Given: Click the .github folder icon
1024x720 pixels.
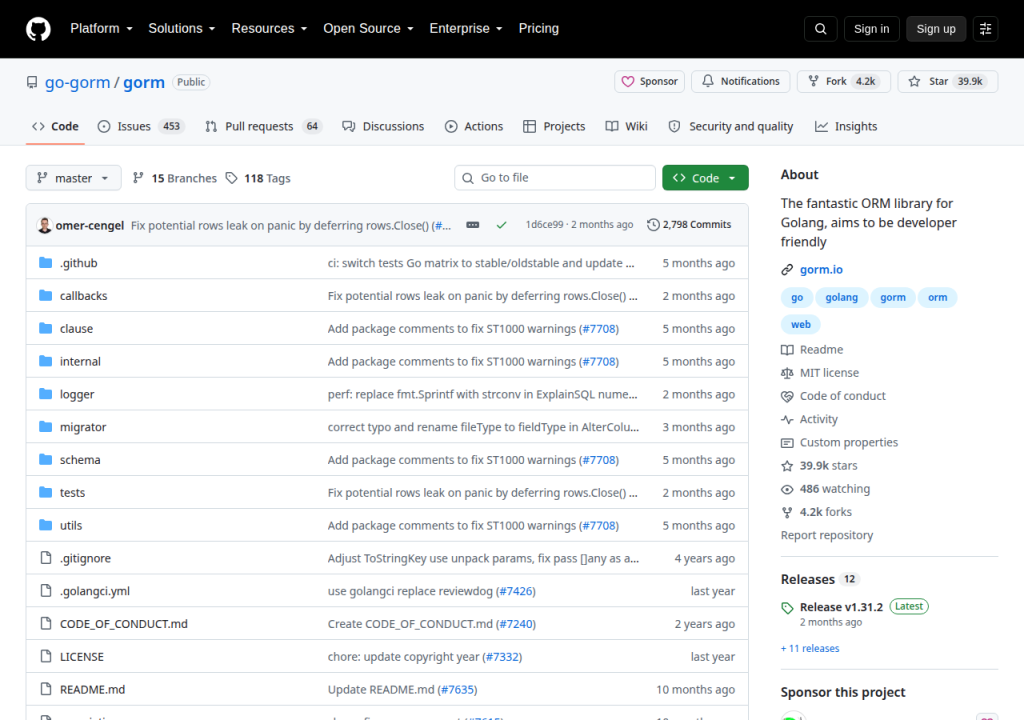Looking at the screenshot, I should (46, 263).
